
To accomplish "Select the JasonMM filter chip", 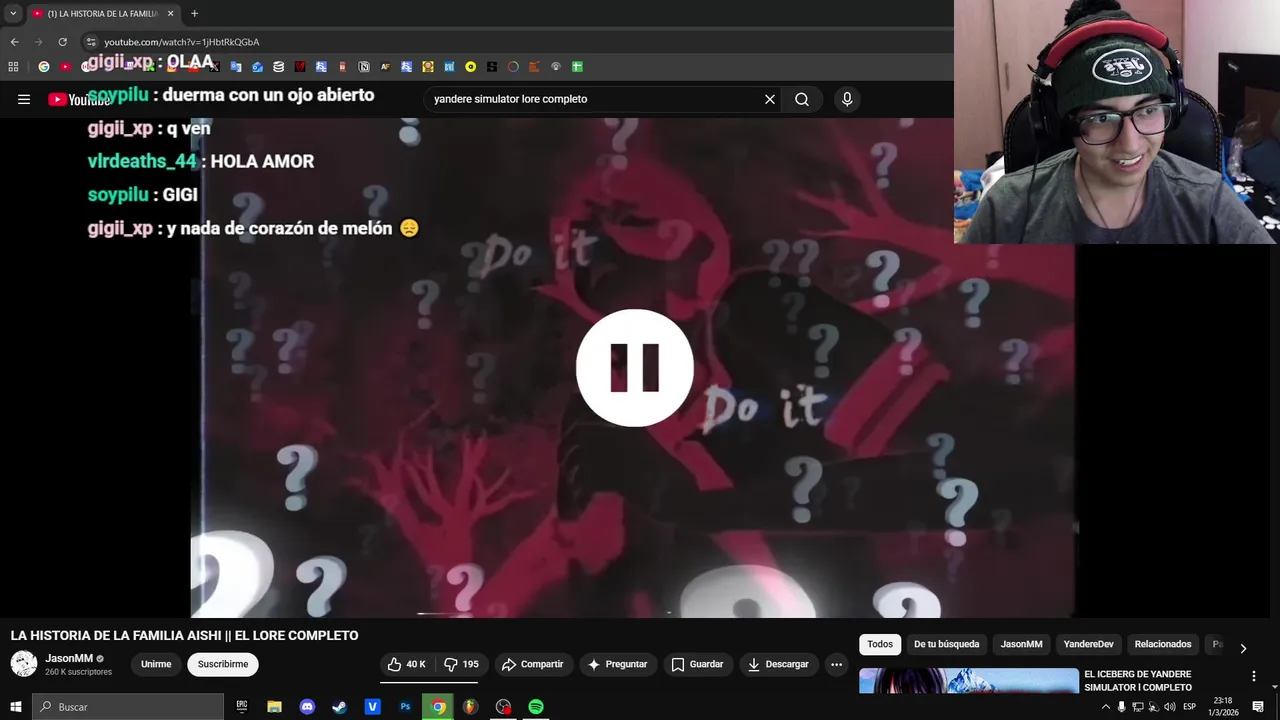I will pyautogui.click(x=1021, y=644).
